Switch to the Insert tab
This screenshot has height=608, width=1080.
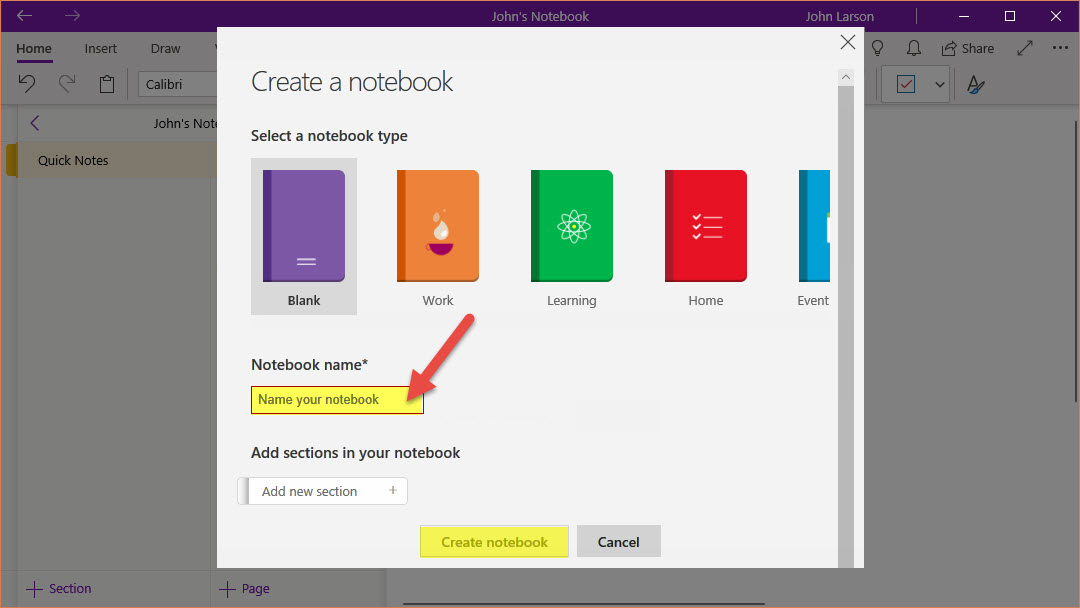(x=100, y=48)
